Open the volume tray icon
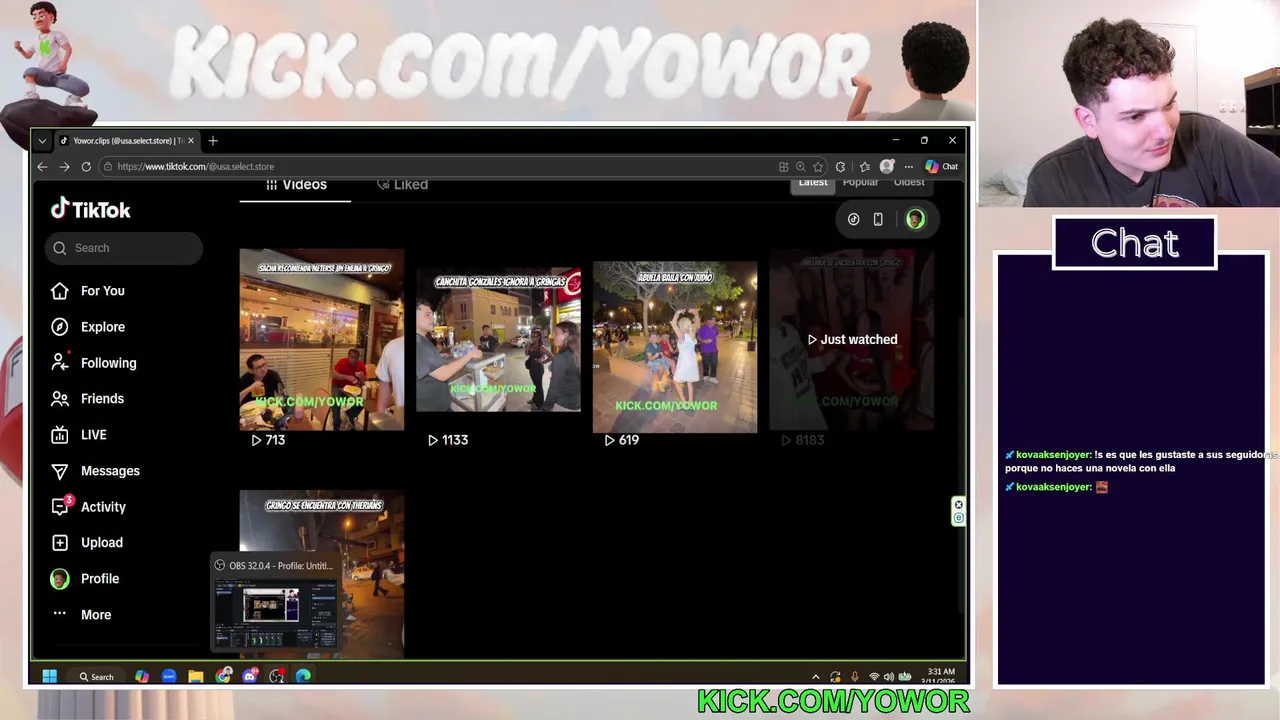 (888, 677)
